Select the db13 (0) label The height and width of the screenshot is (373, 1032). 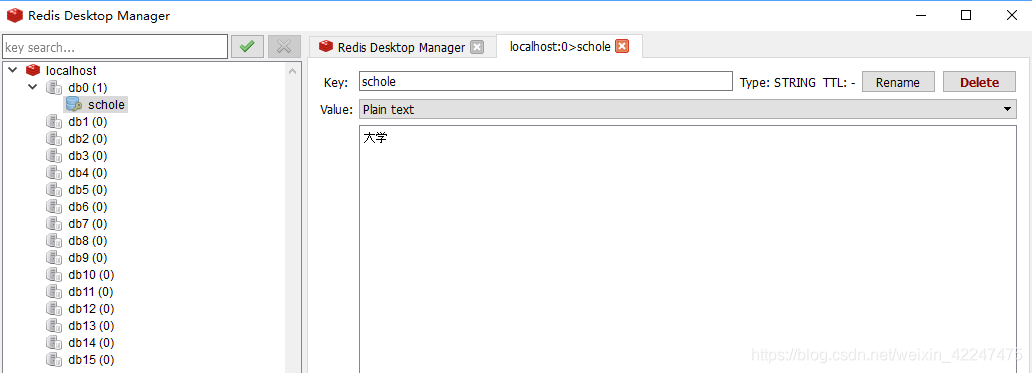point(91,326)
